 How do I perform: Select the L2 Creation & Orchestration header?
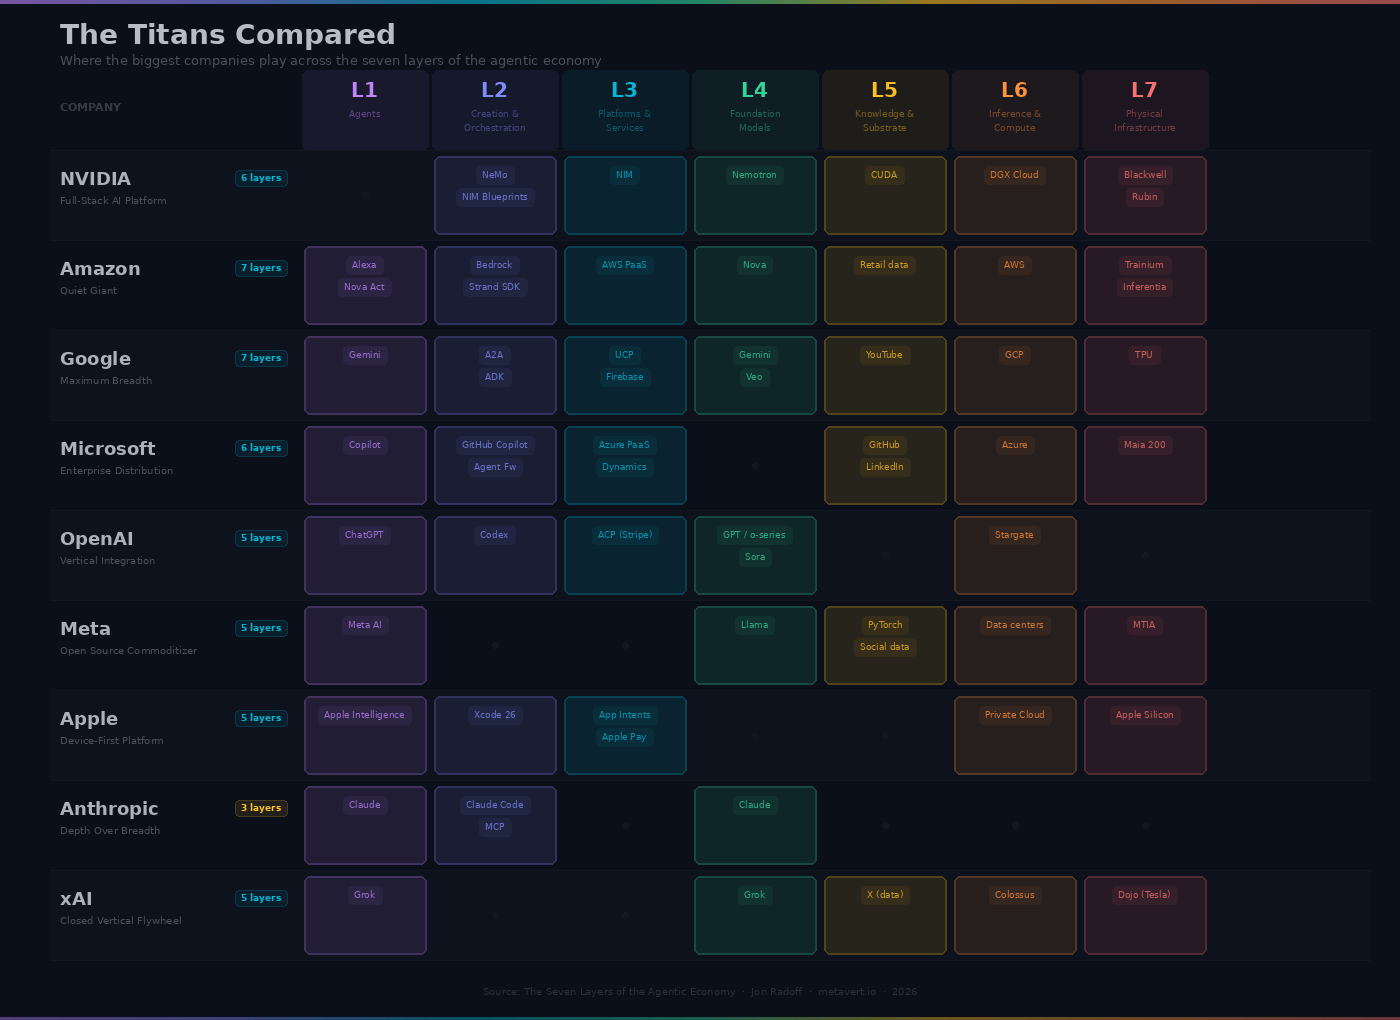(495, 110)
